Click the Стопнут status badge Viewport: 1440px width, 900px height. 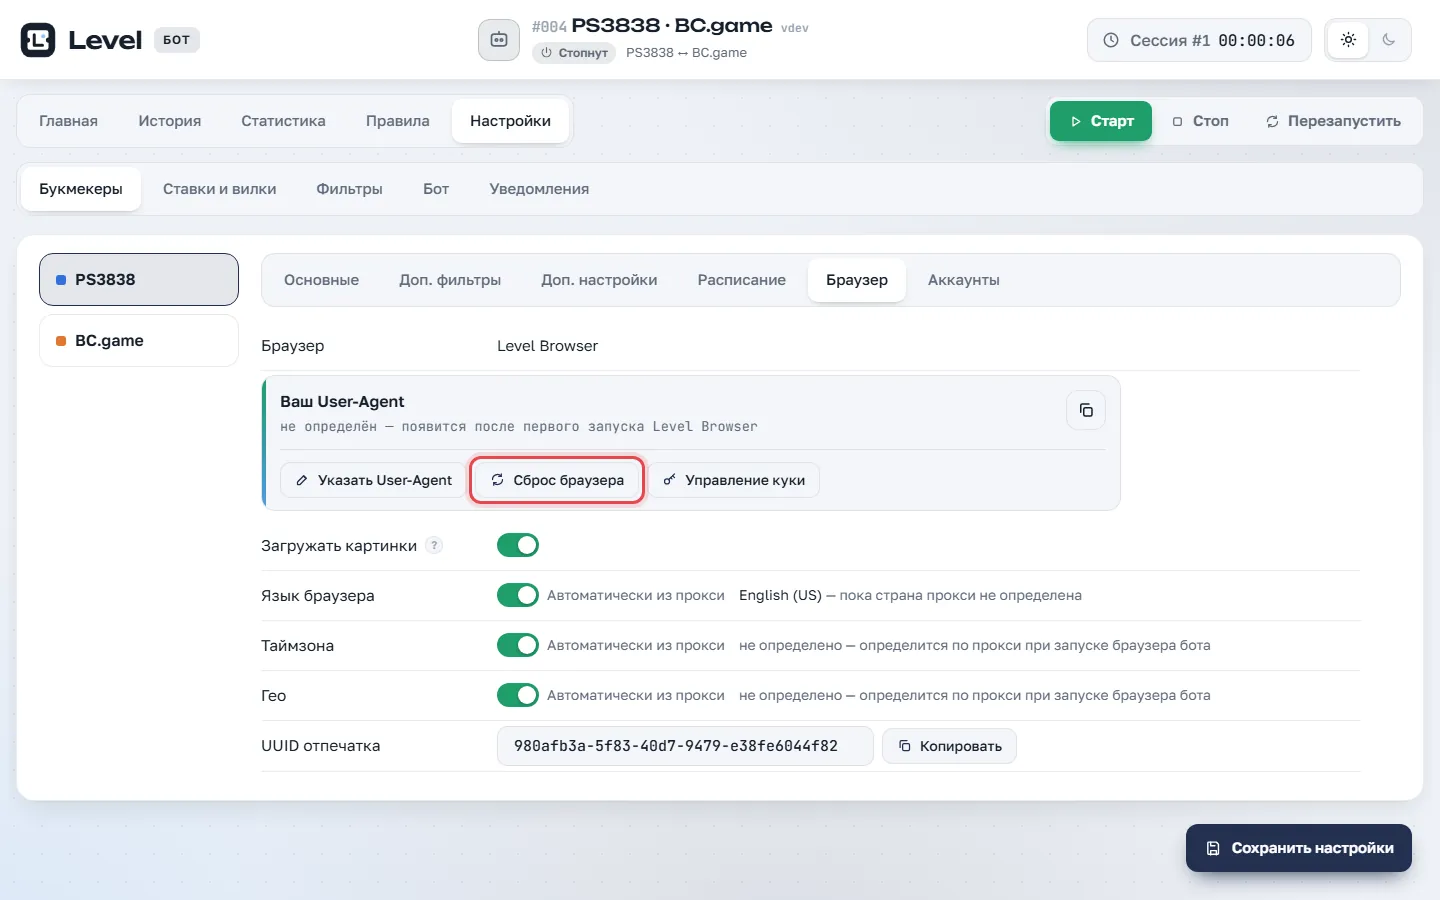click(574, 53)
